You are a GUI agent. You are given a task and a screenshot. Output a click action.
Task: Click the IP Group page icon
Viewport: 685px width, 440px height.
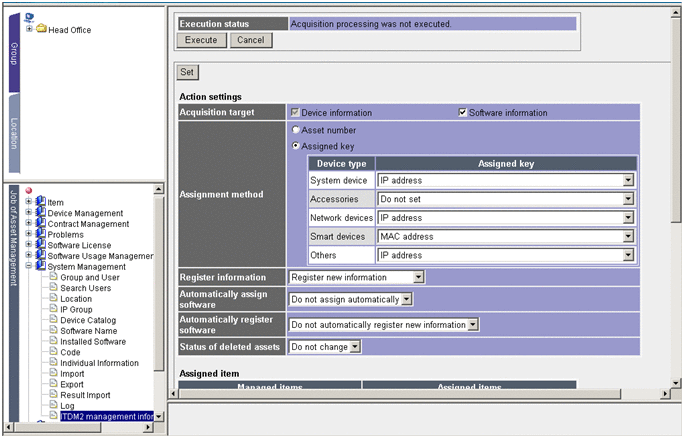[x=53, y=310]
